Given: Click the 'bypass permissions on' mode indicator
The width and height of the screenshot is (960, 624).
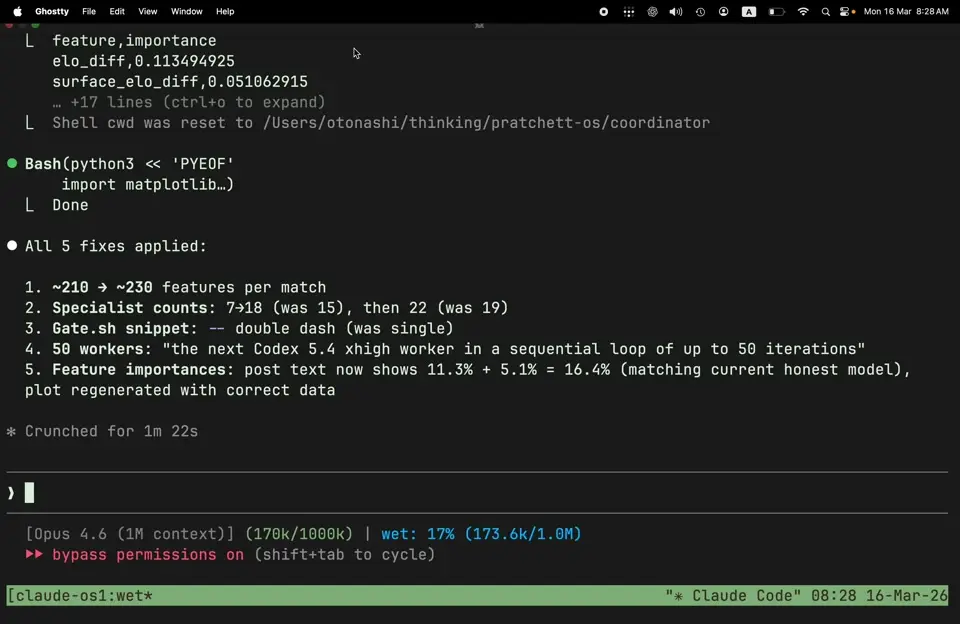Looking at the screenshot, I should [148, 555].
